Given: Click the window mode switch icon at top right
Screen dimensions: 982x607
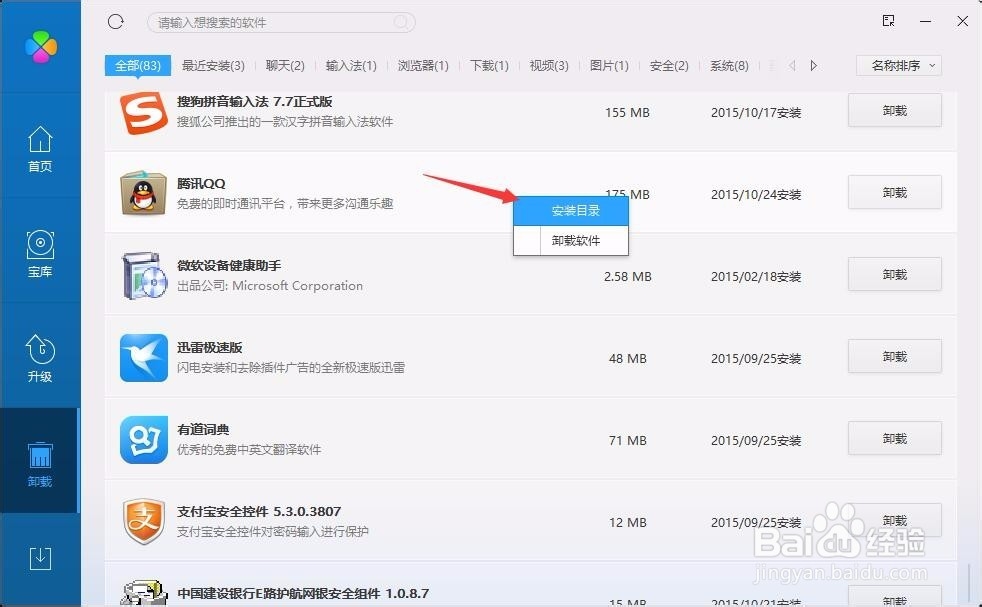Looking at the screenshot, I should point(888,21).
